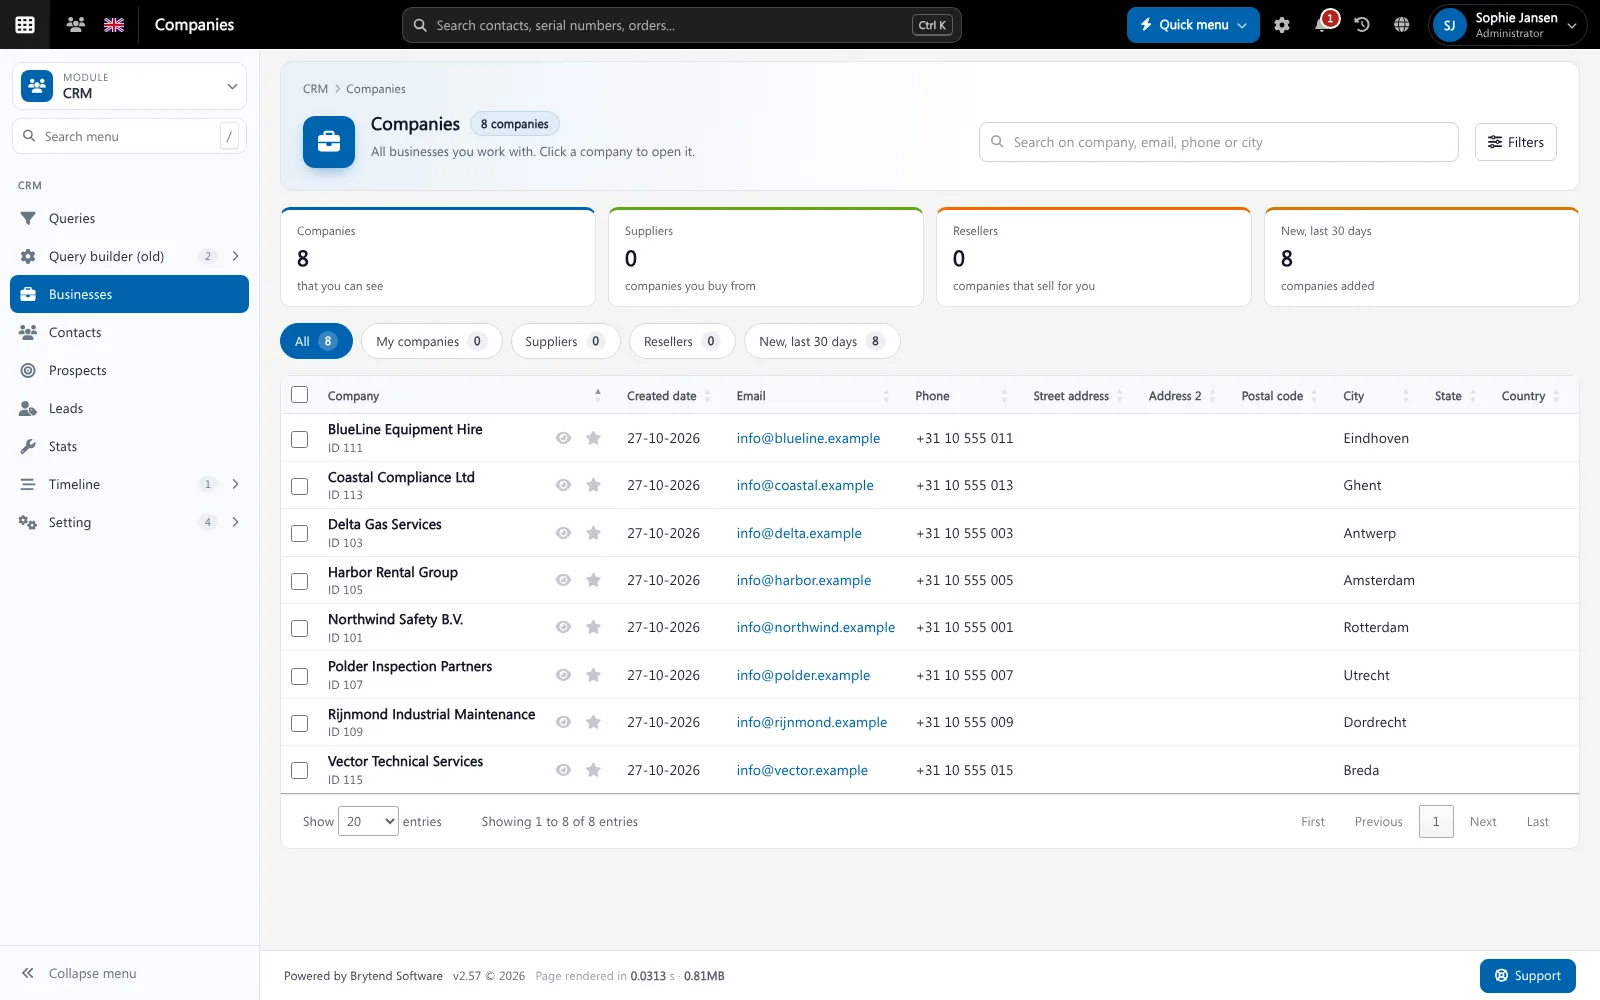Screen dimensions: 1600x1000
Task: Star the Northwind Safety B.V. company
Action: [x=593, y=627]
